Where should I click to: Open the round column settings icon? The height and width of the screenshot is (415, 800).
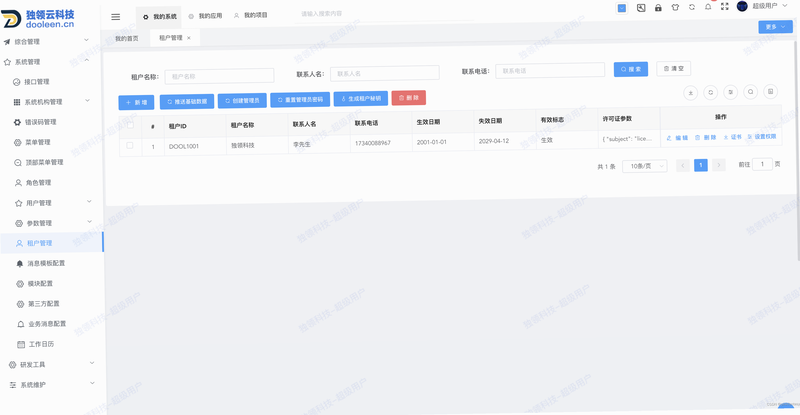click(x=731, y=92)
